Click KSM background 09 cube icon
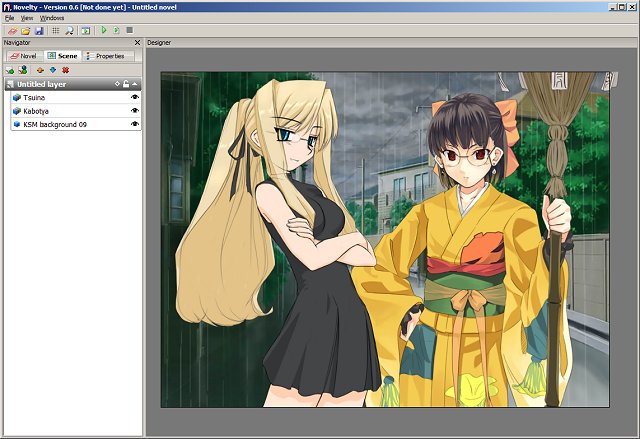Screen dimensions: 640x439 click(x=17, y=124)
